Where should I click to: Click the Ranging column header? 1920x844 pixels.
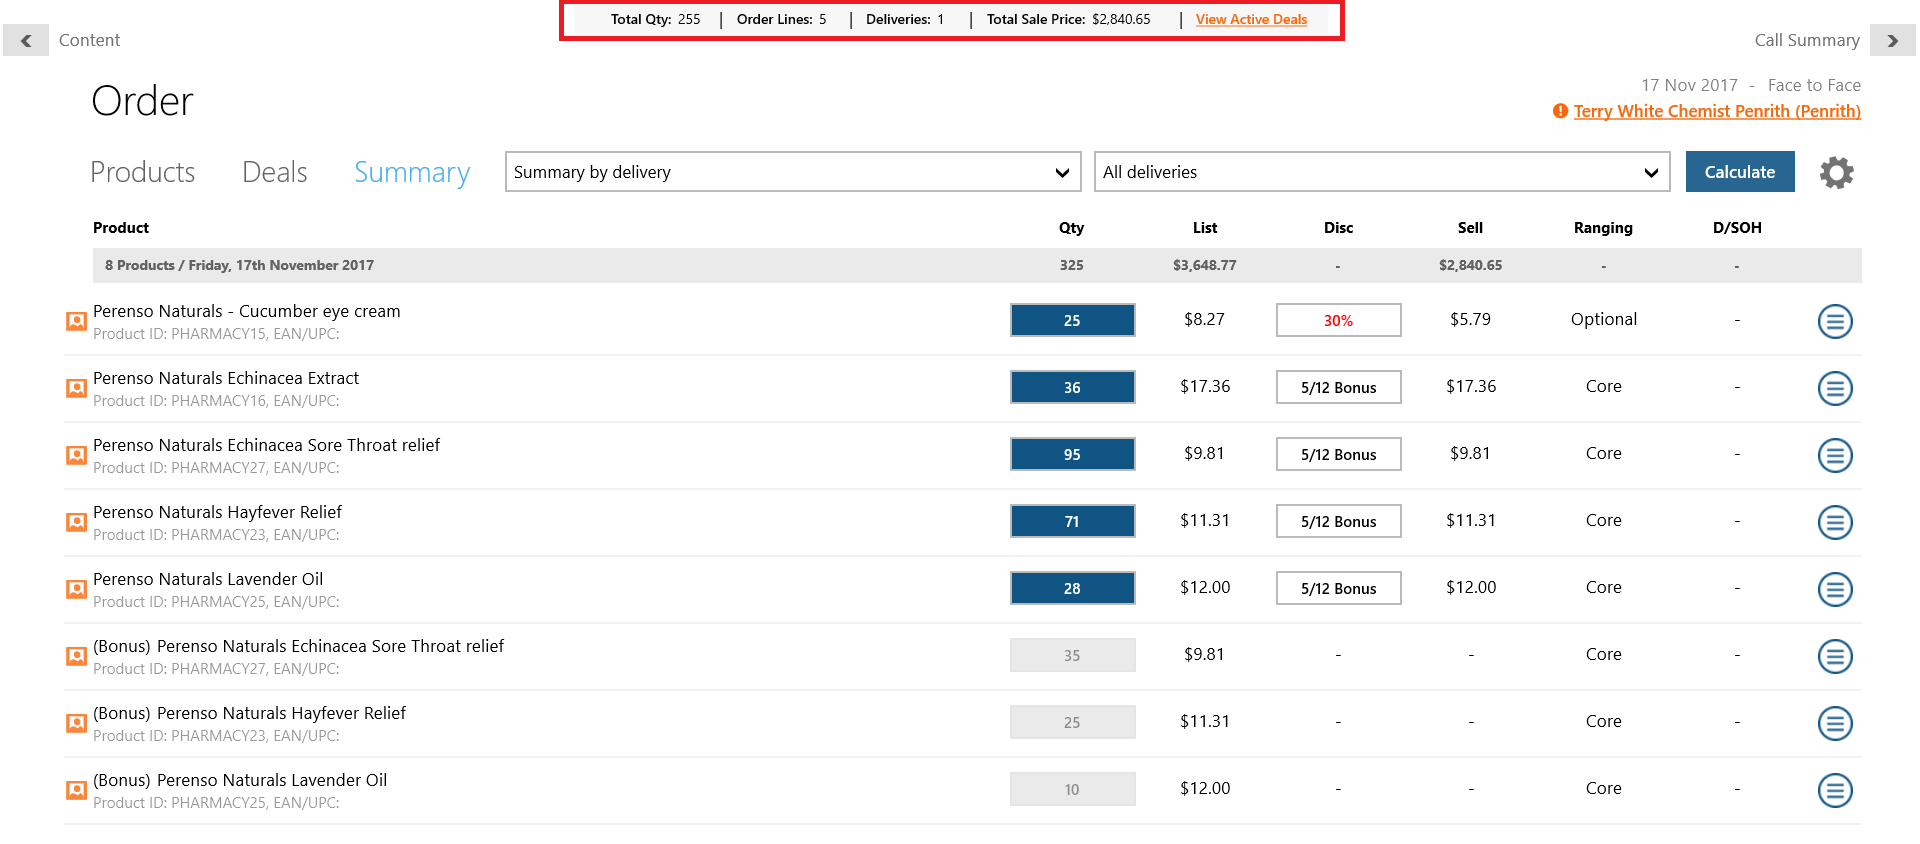point(1603,228)
